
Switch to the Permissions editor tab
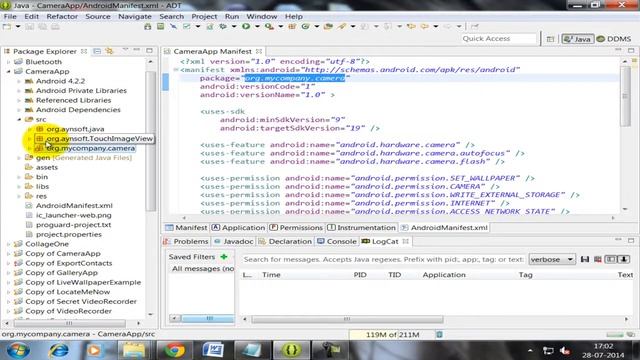point(296,228)
